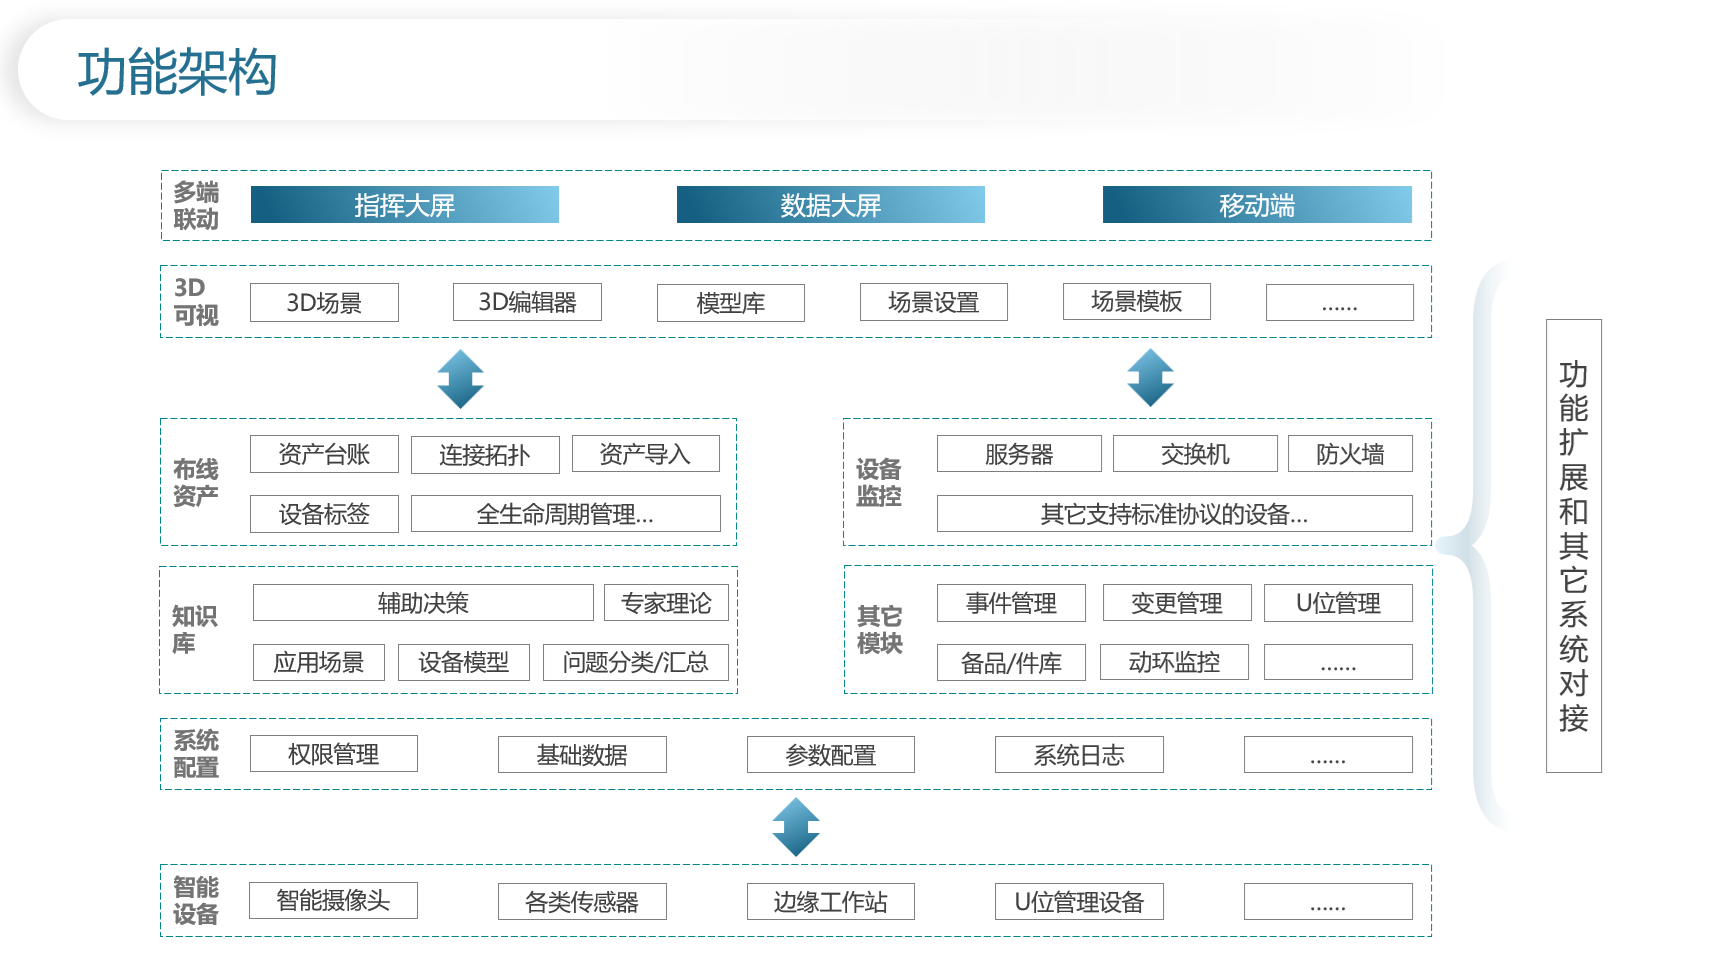Screen dimensions: 1717x967
Task: Click the vertical 功能扩展和其它系统对接 box
Action: 1573,546
